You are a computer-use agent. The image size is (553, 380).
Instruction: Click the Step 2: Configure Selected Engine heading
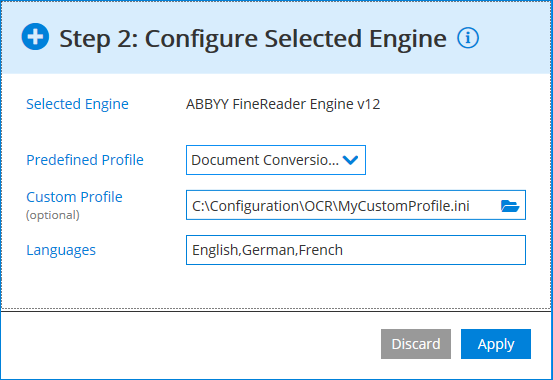pos(253,38)
